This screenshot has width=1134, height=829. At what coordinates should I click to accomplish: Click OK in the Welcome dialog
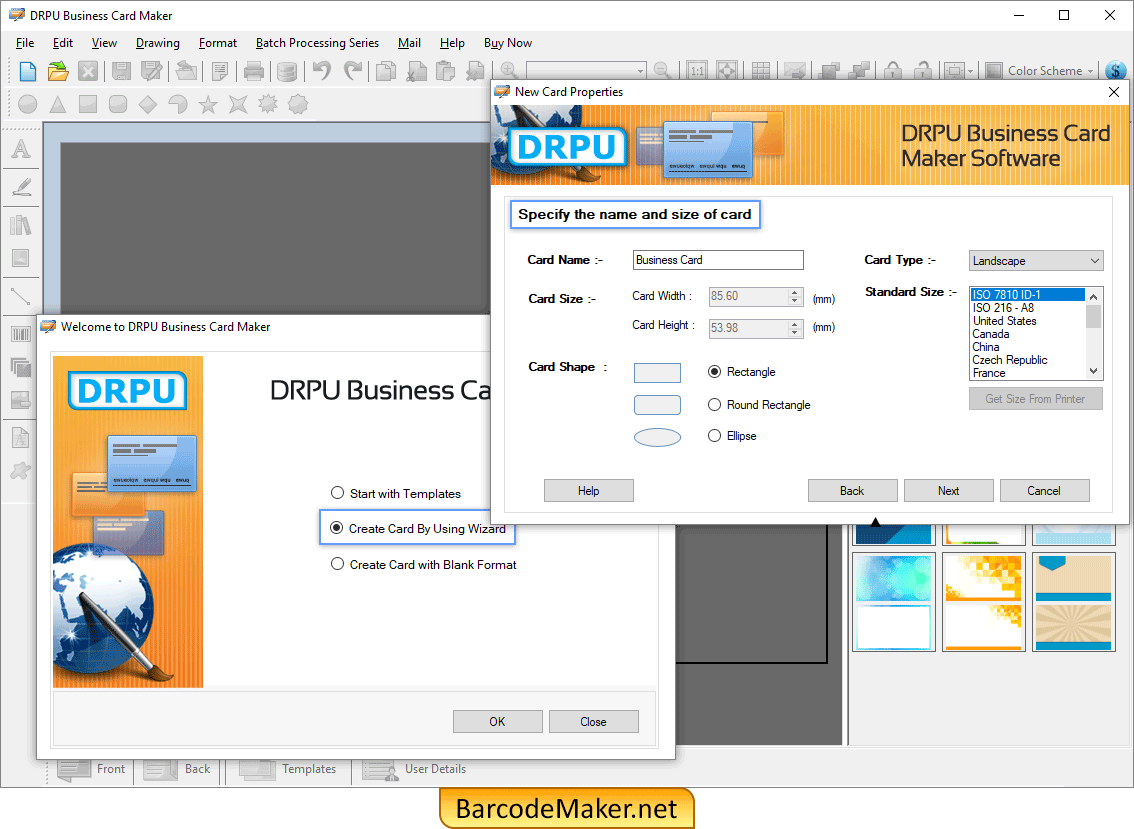pos(498,721)
